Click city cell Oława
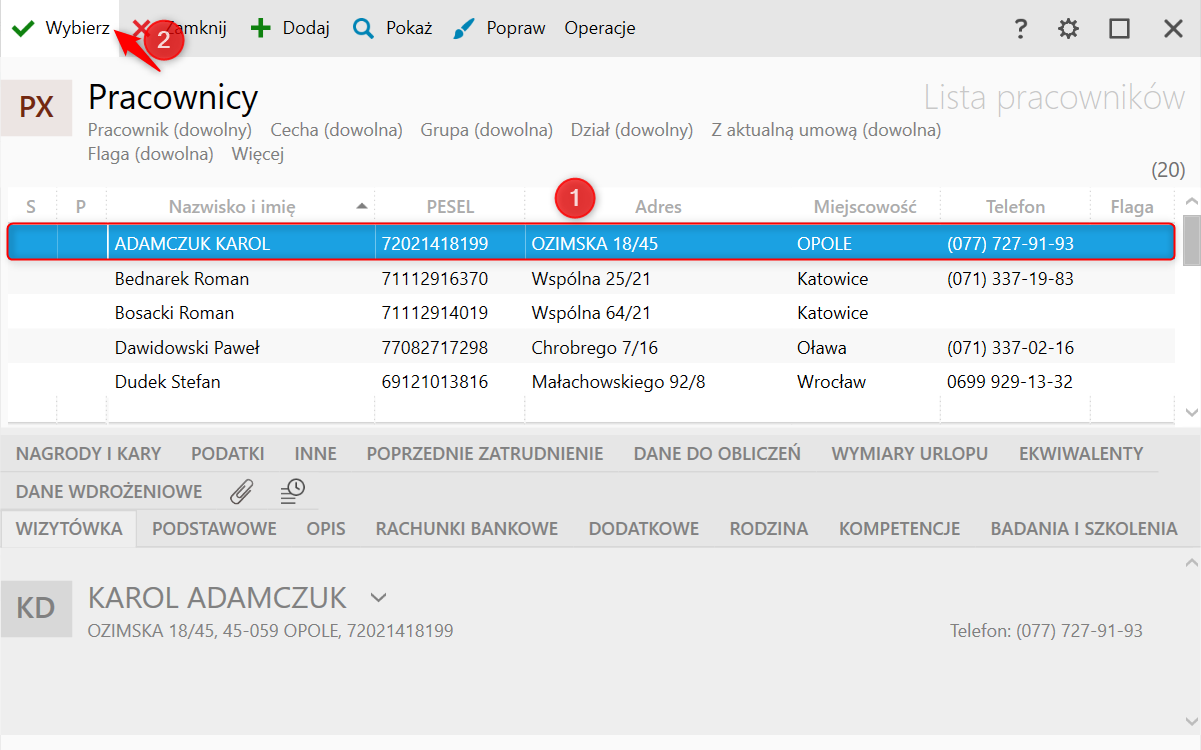1201x750 pixels. (x=822, y=348)
